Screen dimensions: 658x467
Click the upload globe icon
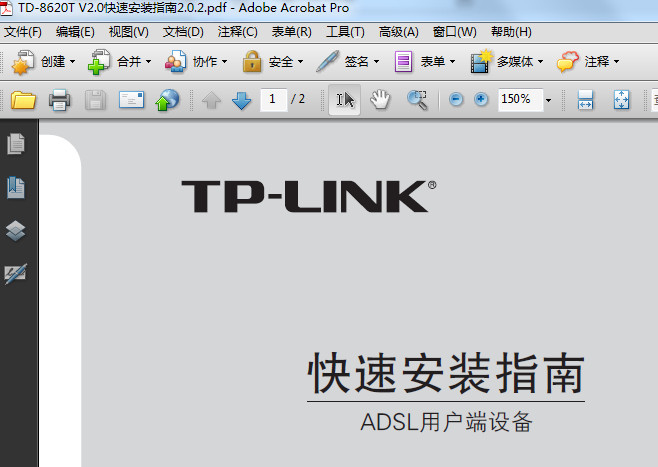pos(167,100)
